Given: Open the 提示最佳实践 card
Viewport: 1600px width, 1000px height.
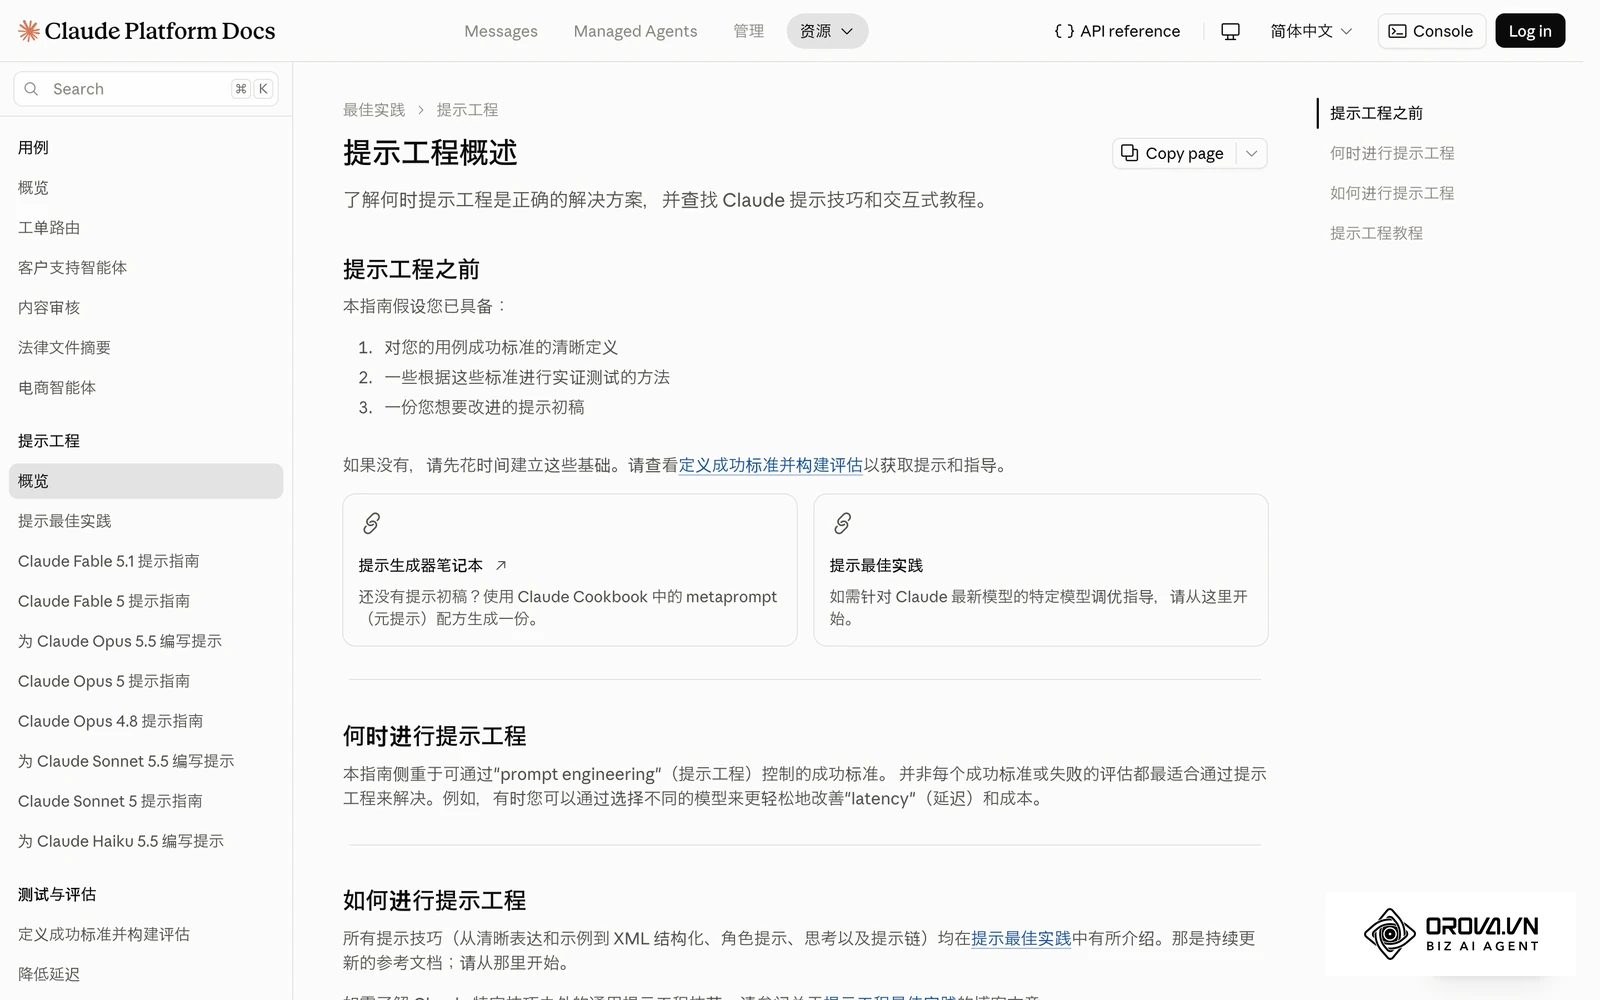Looking at the screenshot, I should coord(1041,570).
